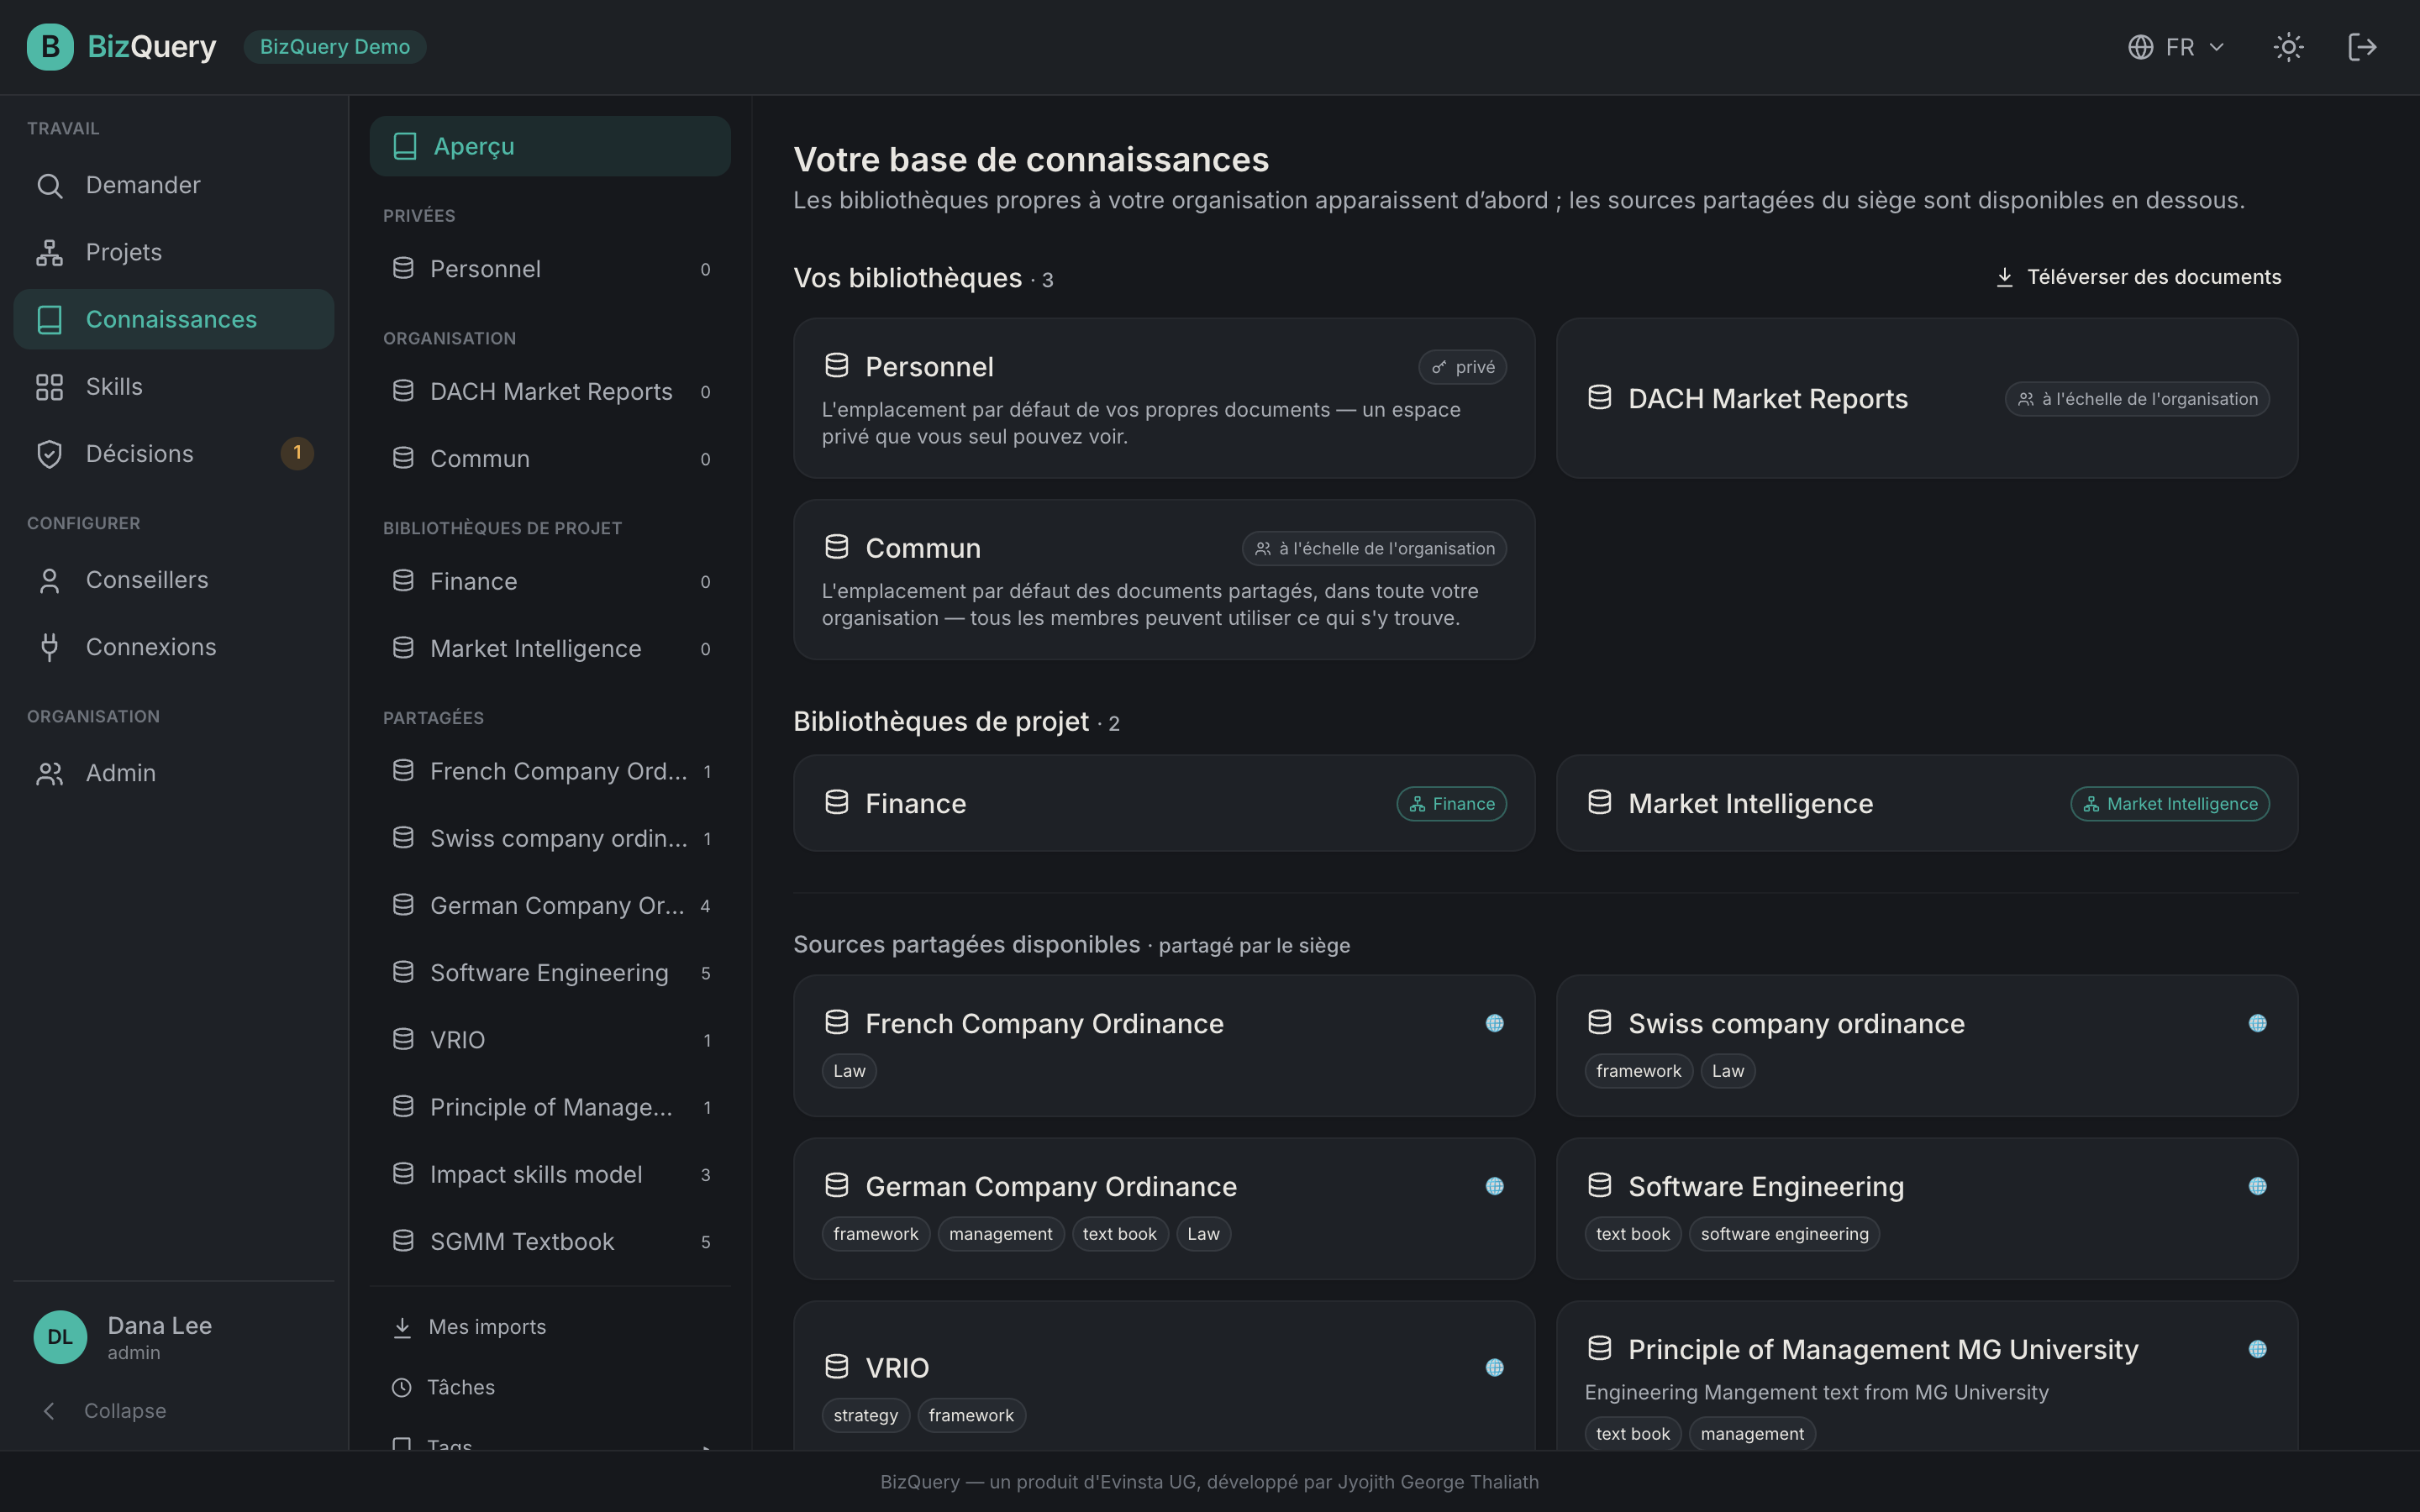Click the green Finance project tag
This screenshot has width=2420, height=1512.
click(1451, 804)
